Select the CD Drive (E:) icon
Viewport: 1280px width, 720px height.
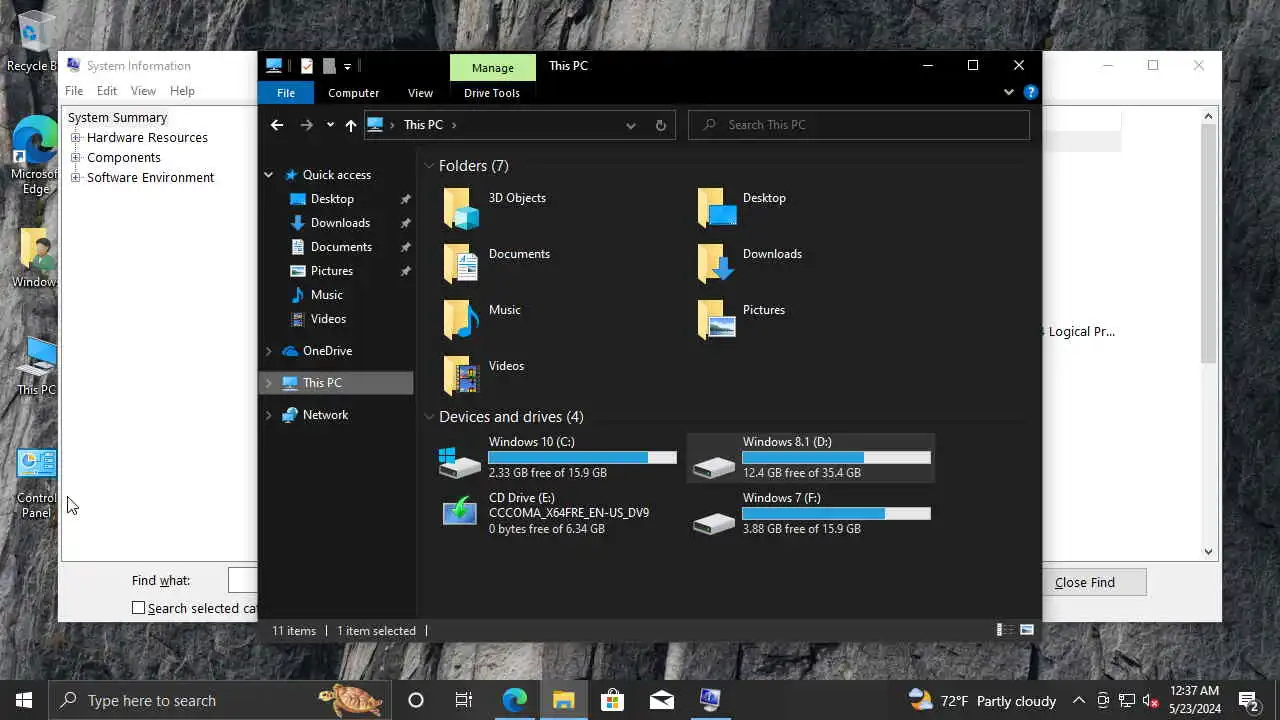point(460,511)
